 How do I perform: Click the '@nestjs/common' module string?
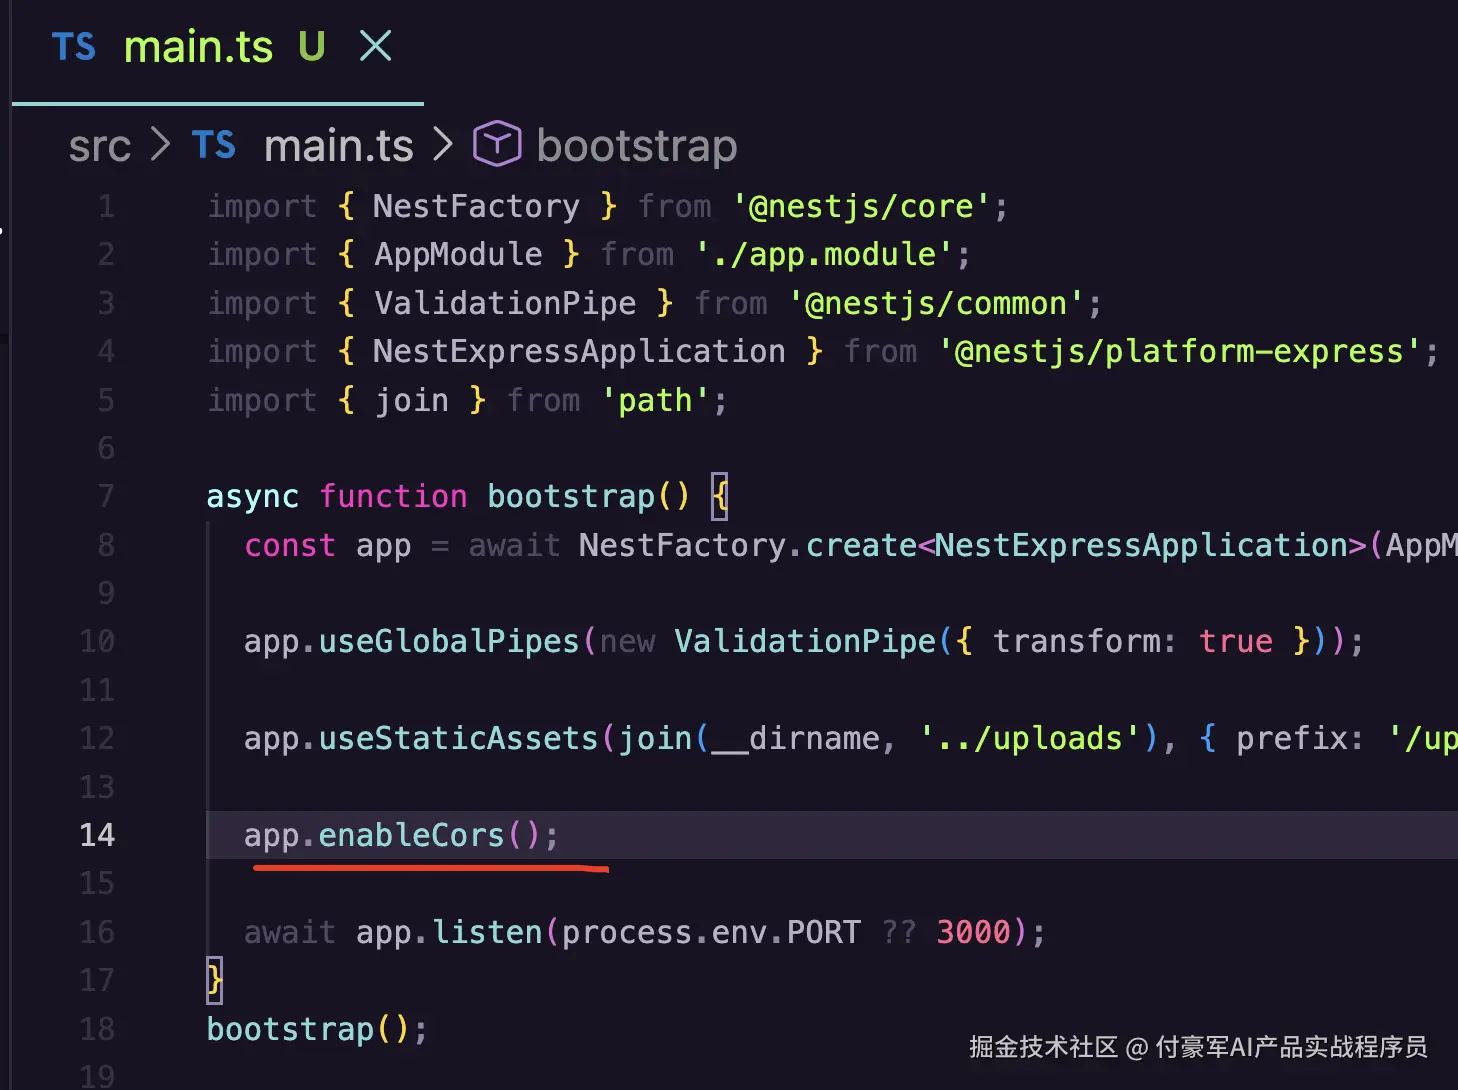pyautogui.click(x=937, y=303)
